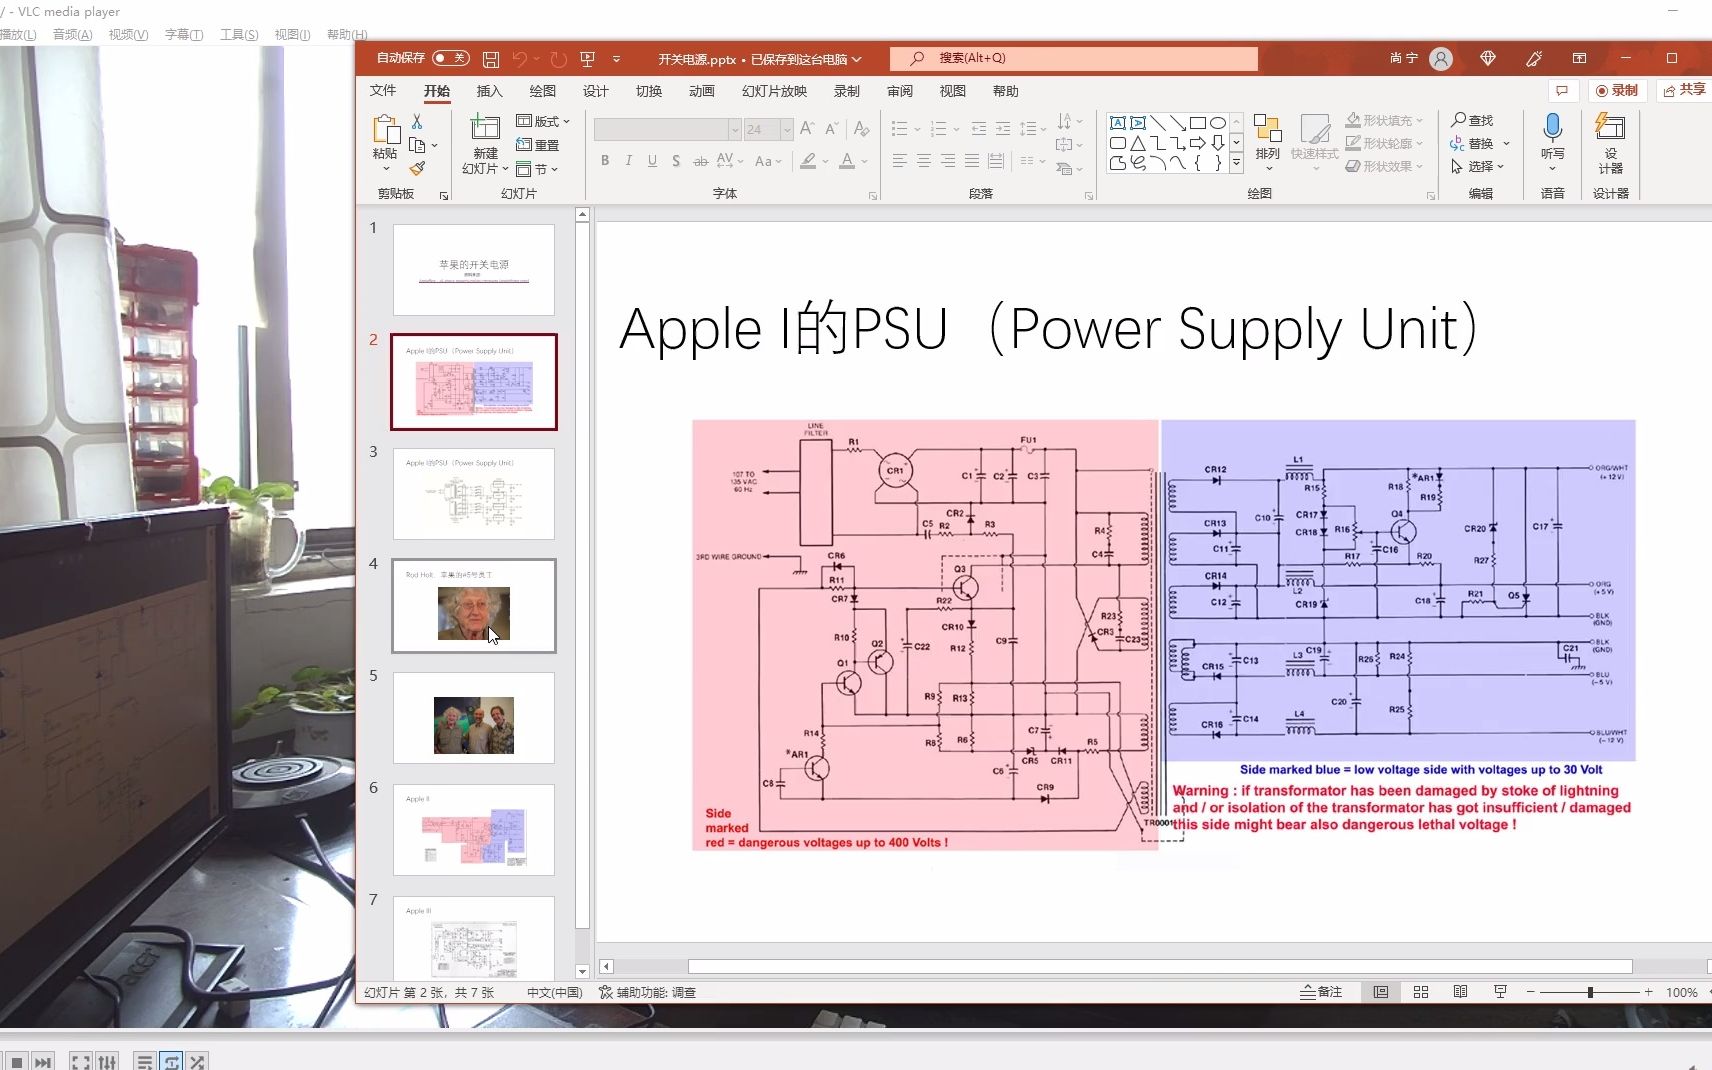Select the right arrow shape in gallery
1712x1070 pixels.
tap(1197, 143)
